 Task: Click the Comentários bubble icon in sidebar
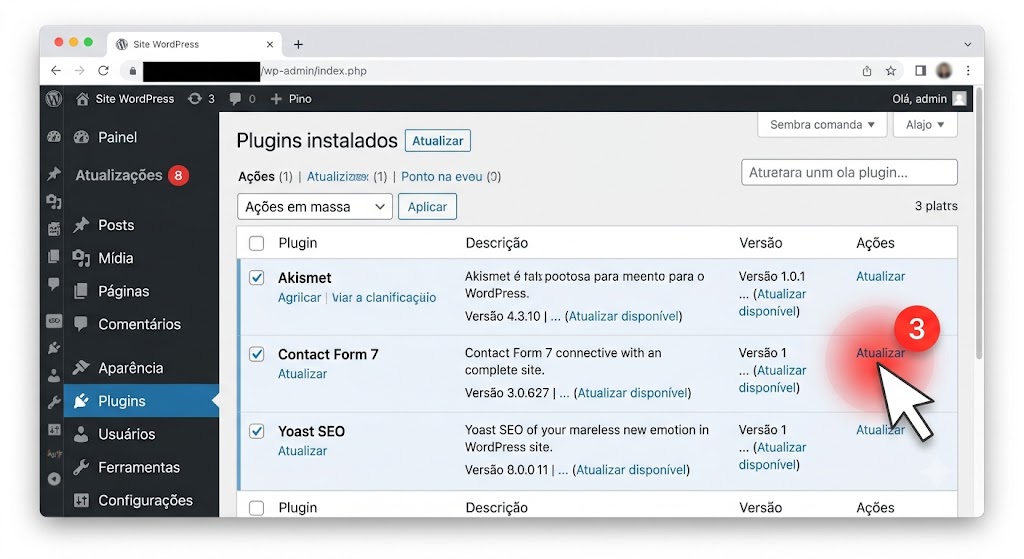81,324
